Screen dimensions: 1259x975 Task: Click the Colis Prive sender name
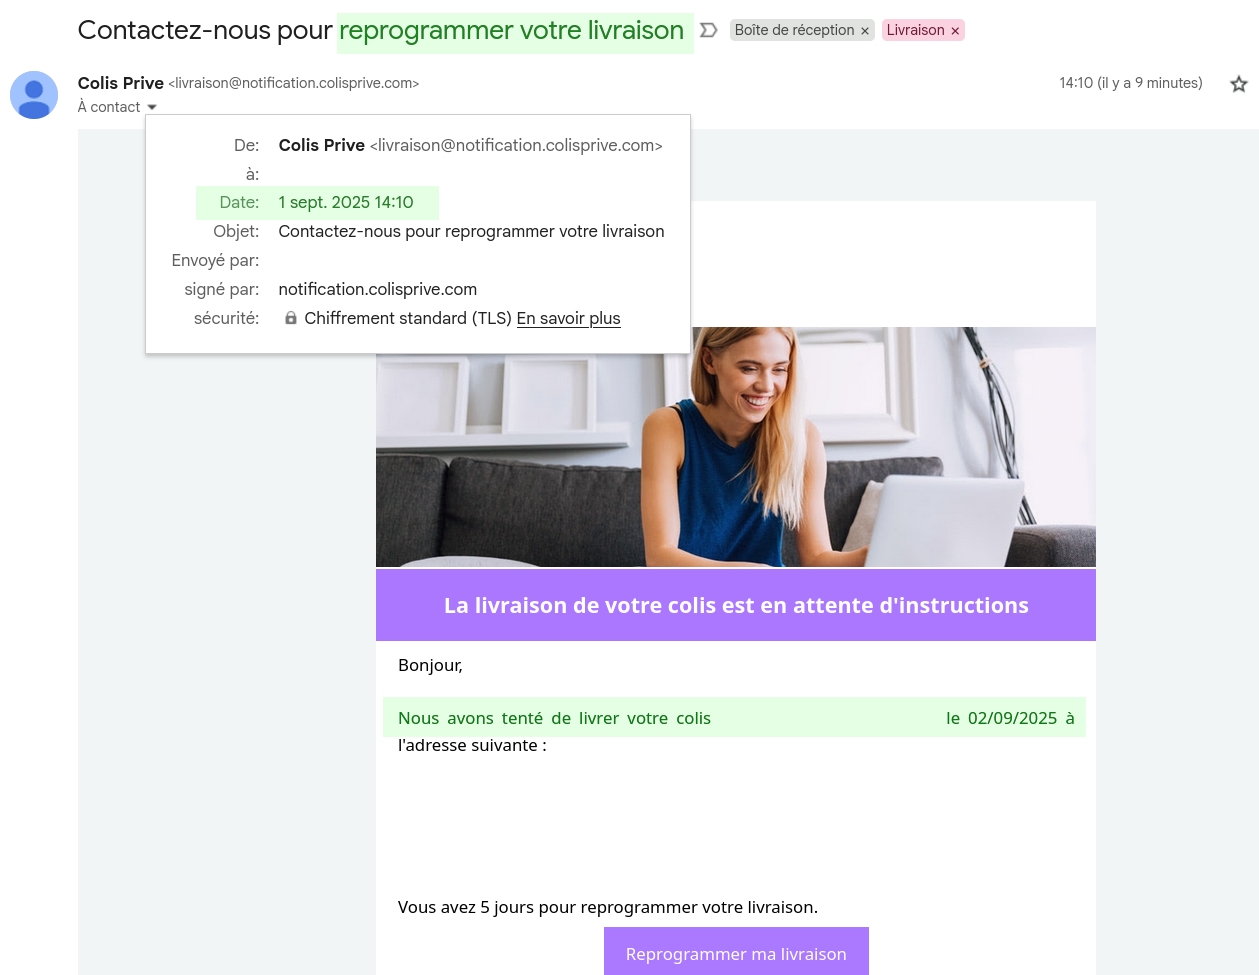[121, 83]
